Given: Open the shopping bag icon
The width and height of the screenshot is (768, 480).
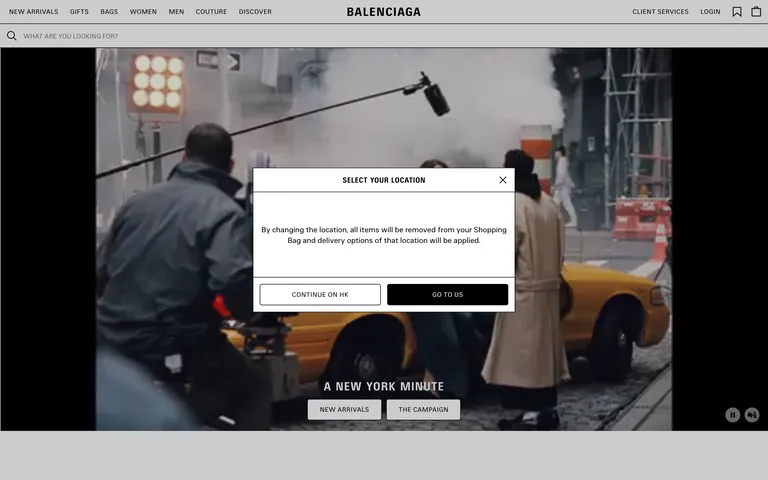Looking at the screenshot, I should coord(756,12).
